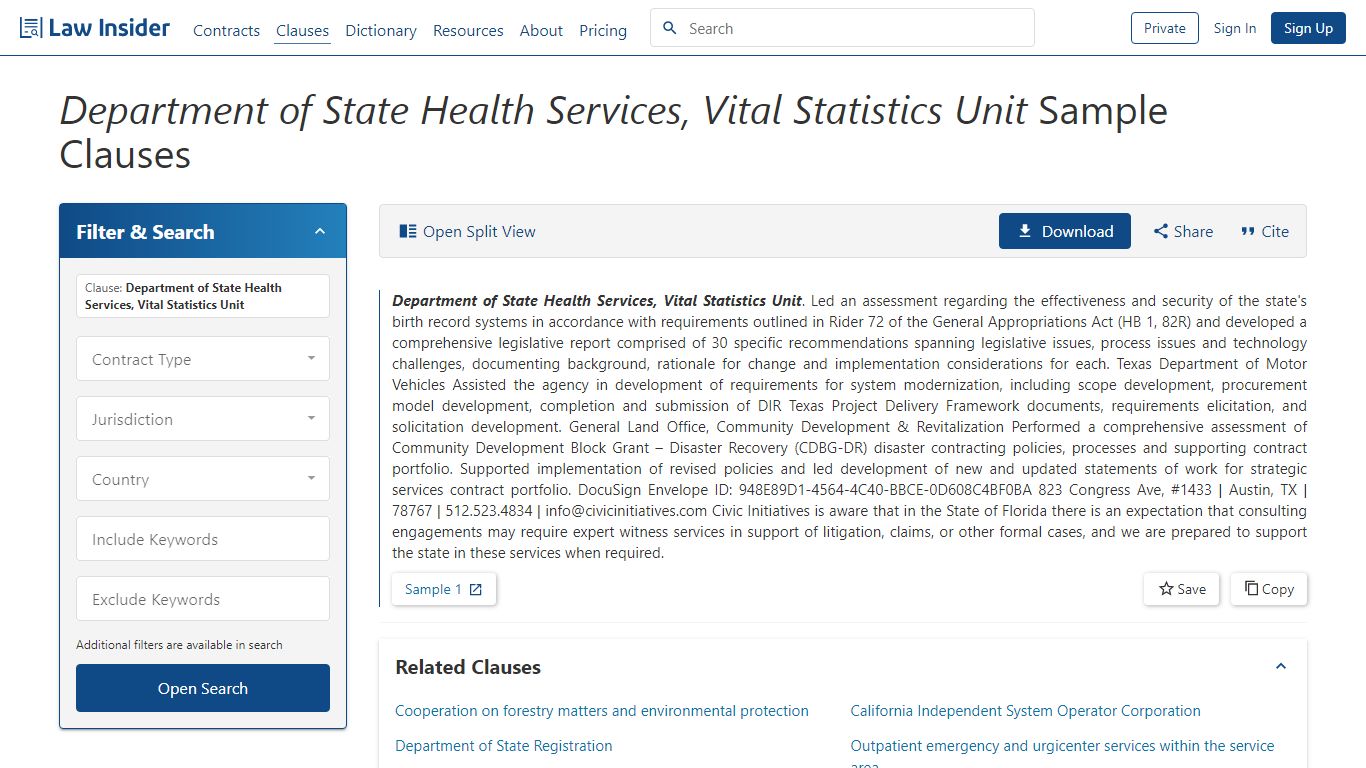This screenshot has height=768, width=1366.
Task: Click the Save label text
Action: tap(1191, 589)
